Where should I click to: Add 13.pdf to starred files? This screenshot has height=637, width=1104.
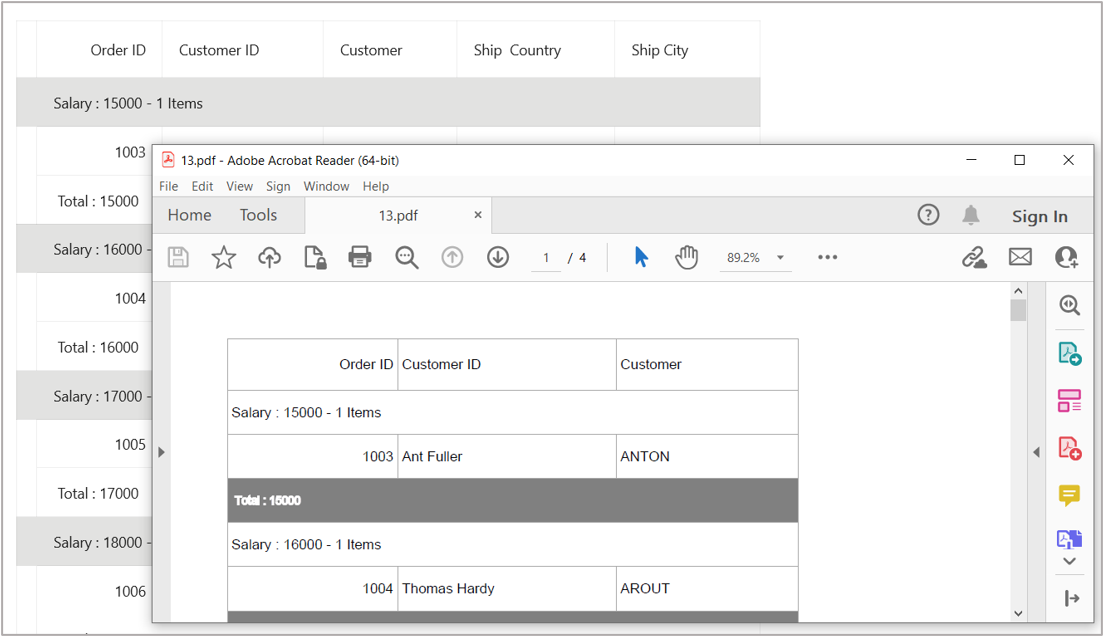[x=224, y=257]
